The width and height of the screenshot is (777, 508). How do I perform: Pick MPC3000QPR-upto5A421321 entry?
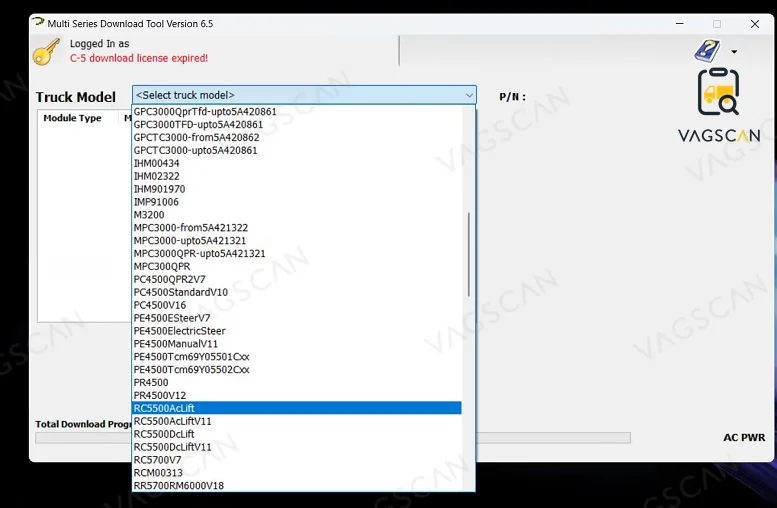coord(297,253)
